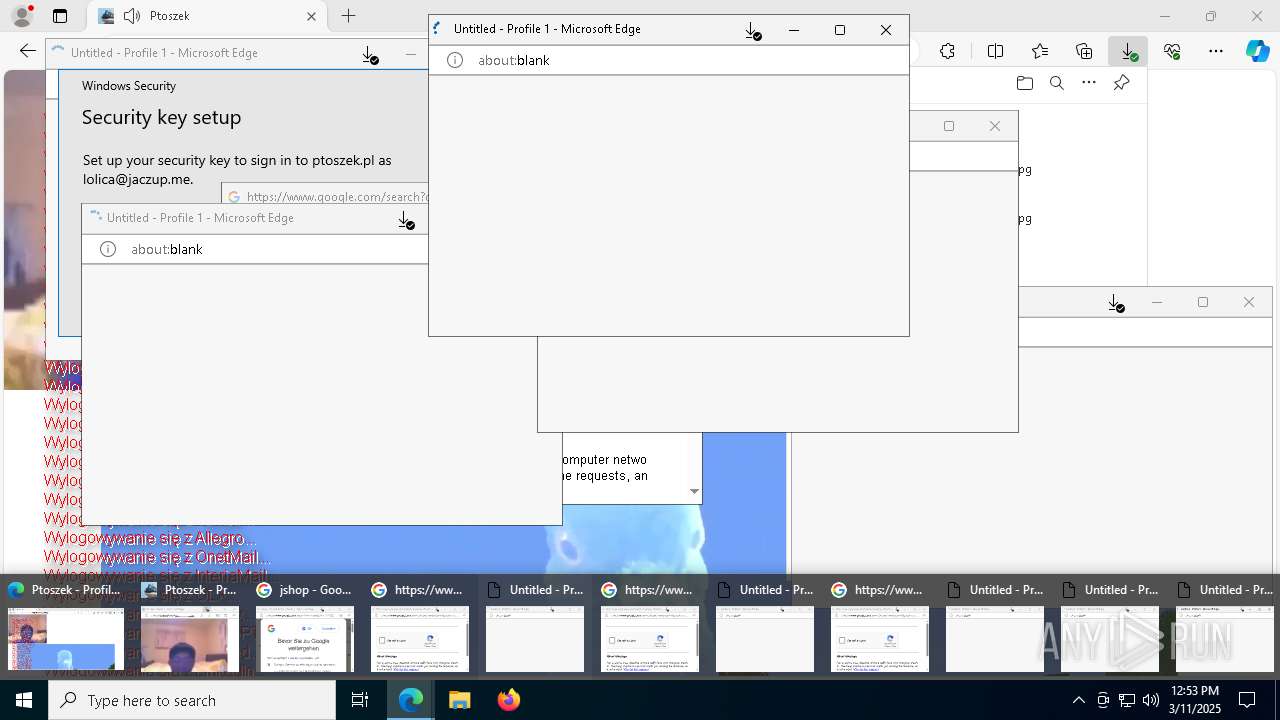This screenshot has width=1280, height=720.
Task: Minimize the front Untitled Edge window
Action: point(794,30)
